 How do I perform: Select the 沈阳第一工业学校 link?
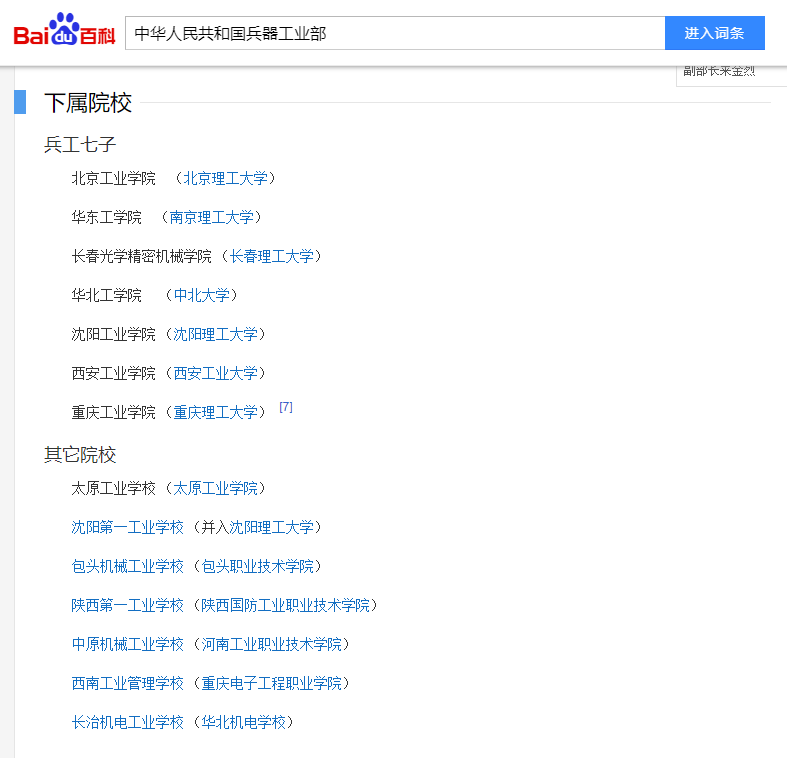(127, 527)
